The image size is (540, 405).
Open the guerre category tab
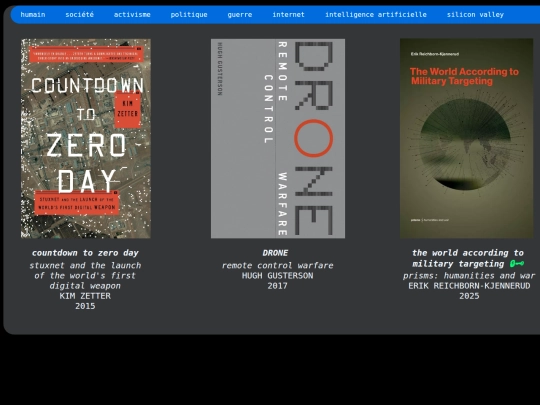[x=240, y=14]
